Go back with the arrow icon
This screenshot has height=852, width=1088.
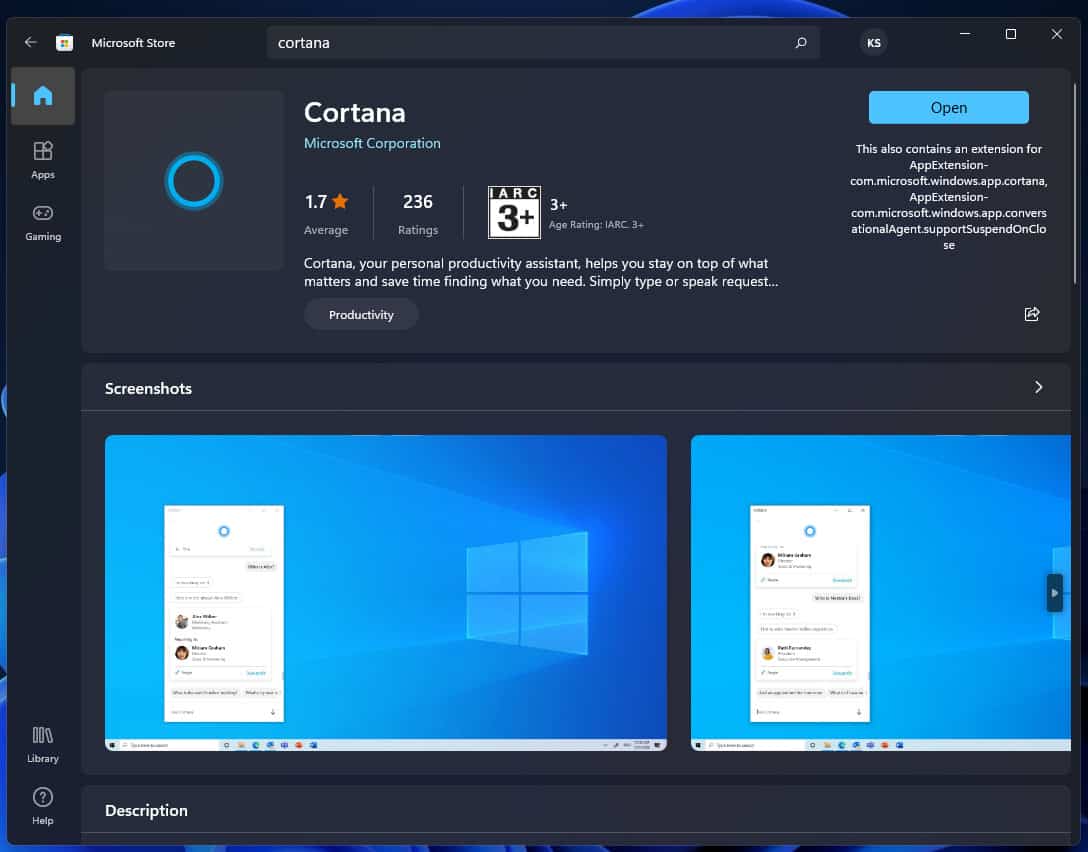[31, 42]
